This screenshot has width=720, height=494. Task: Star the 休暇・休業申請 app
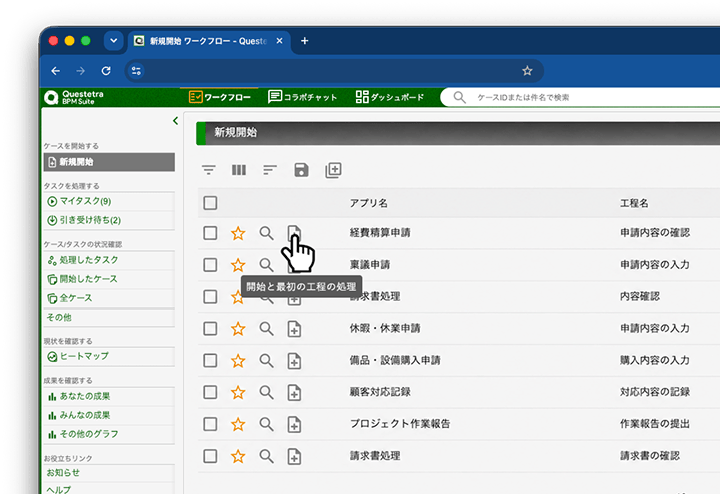pos(238,329)
